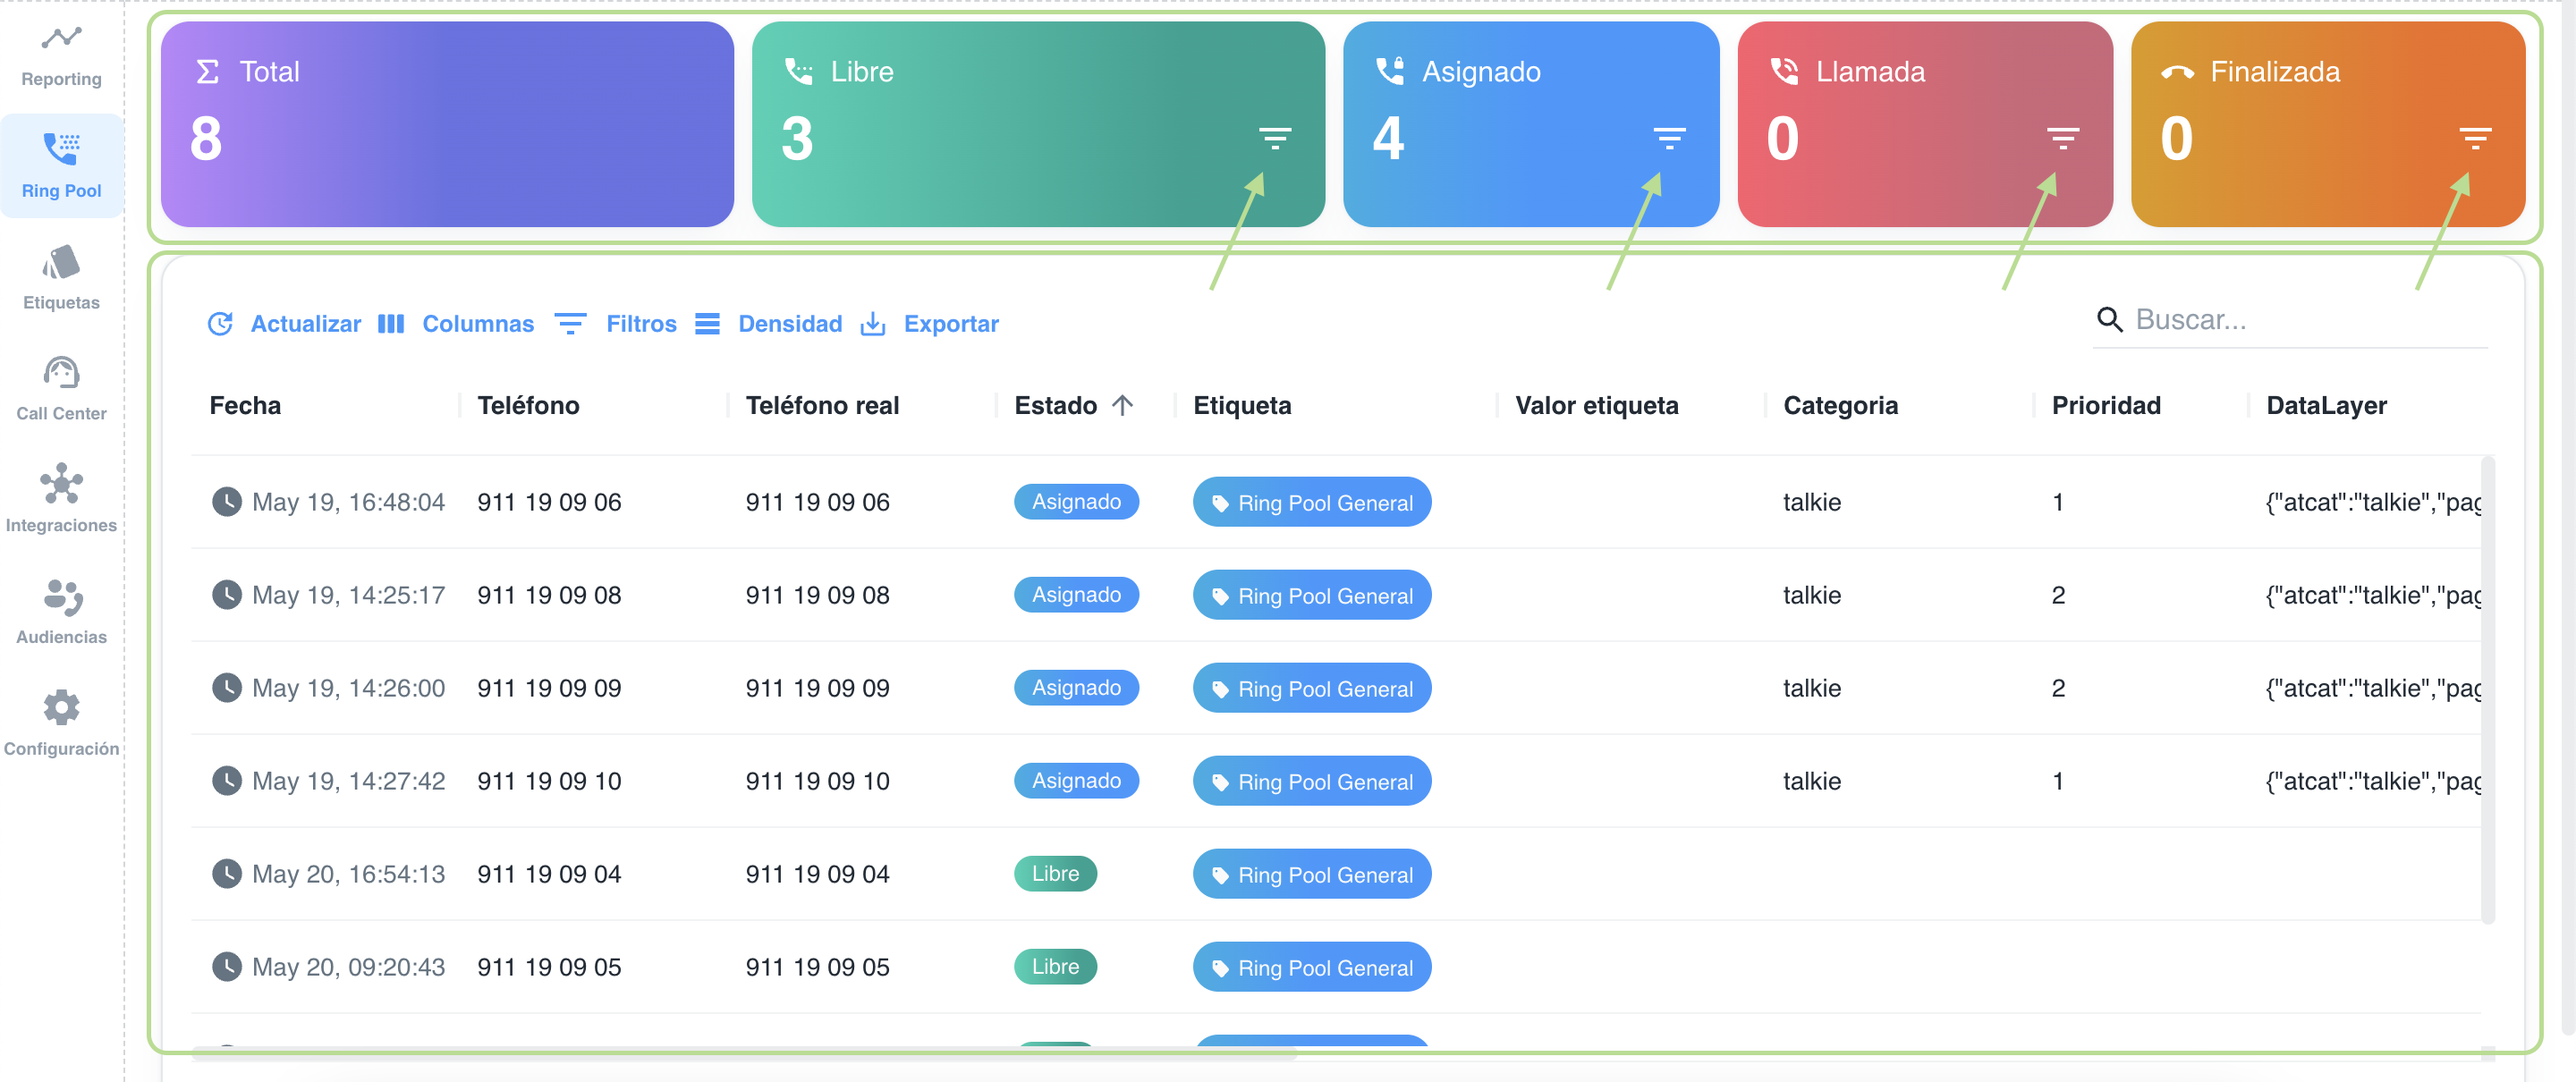Screen dimensions: 2576x1082
Task: Toggle filter on Finalizada card
Action: tap(2474, 138)
